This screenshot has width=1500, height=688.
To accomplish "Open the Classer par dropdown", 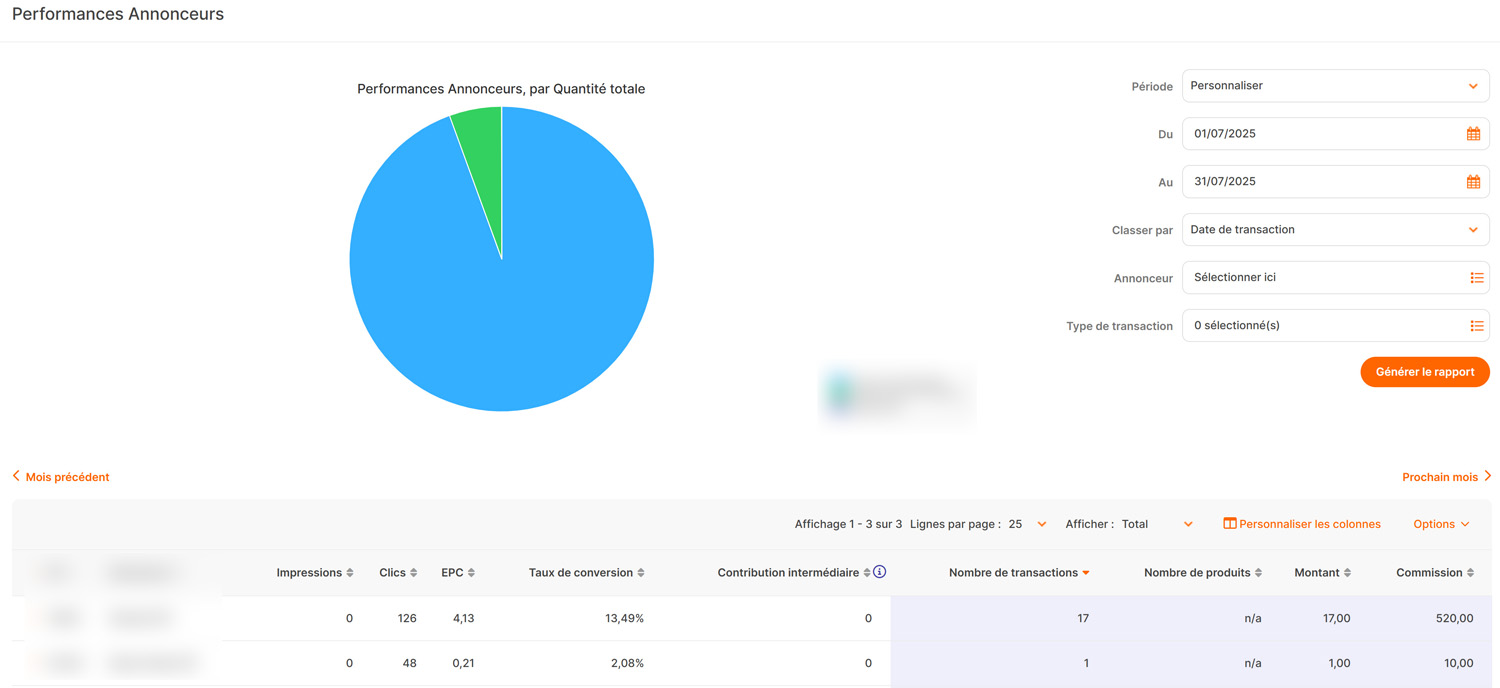I will [x=1335, y=230].
